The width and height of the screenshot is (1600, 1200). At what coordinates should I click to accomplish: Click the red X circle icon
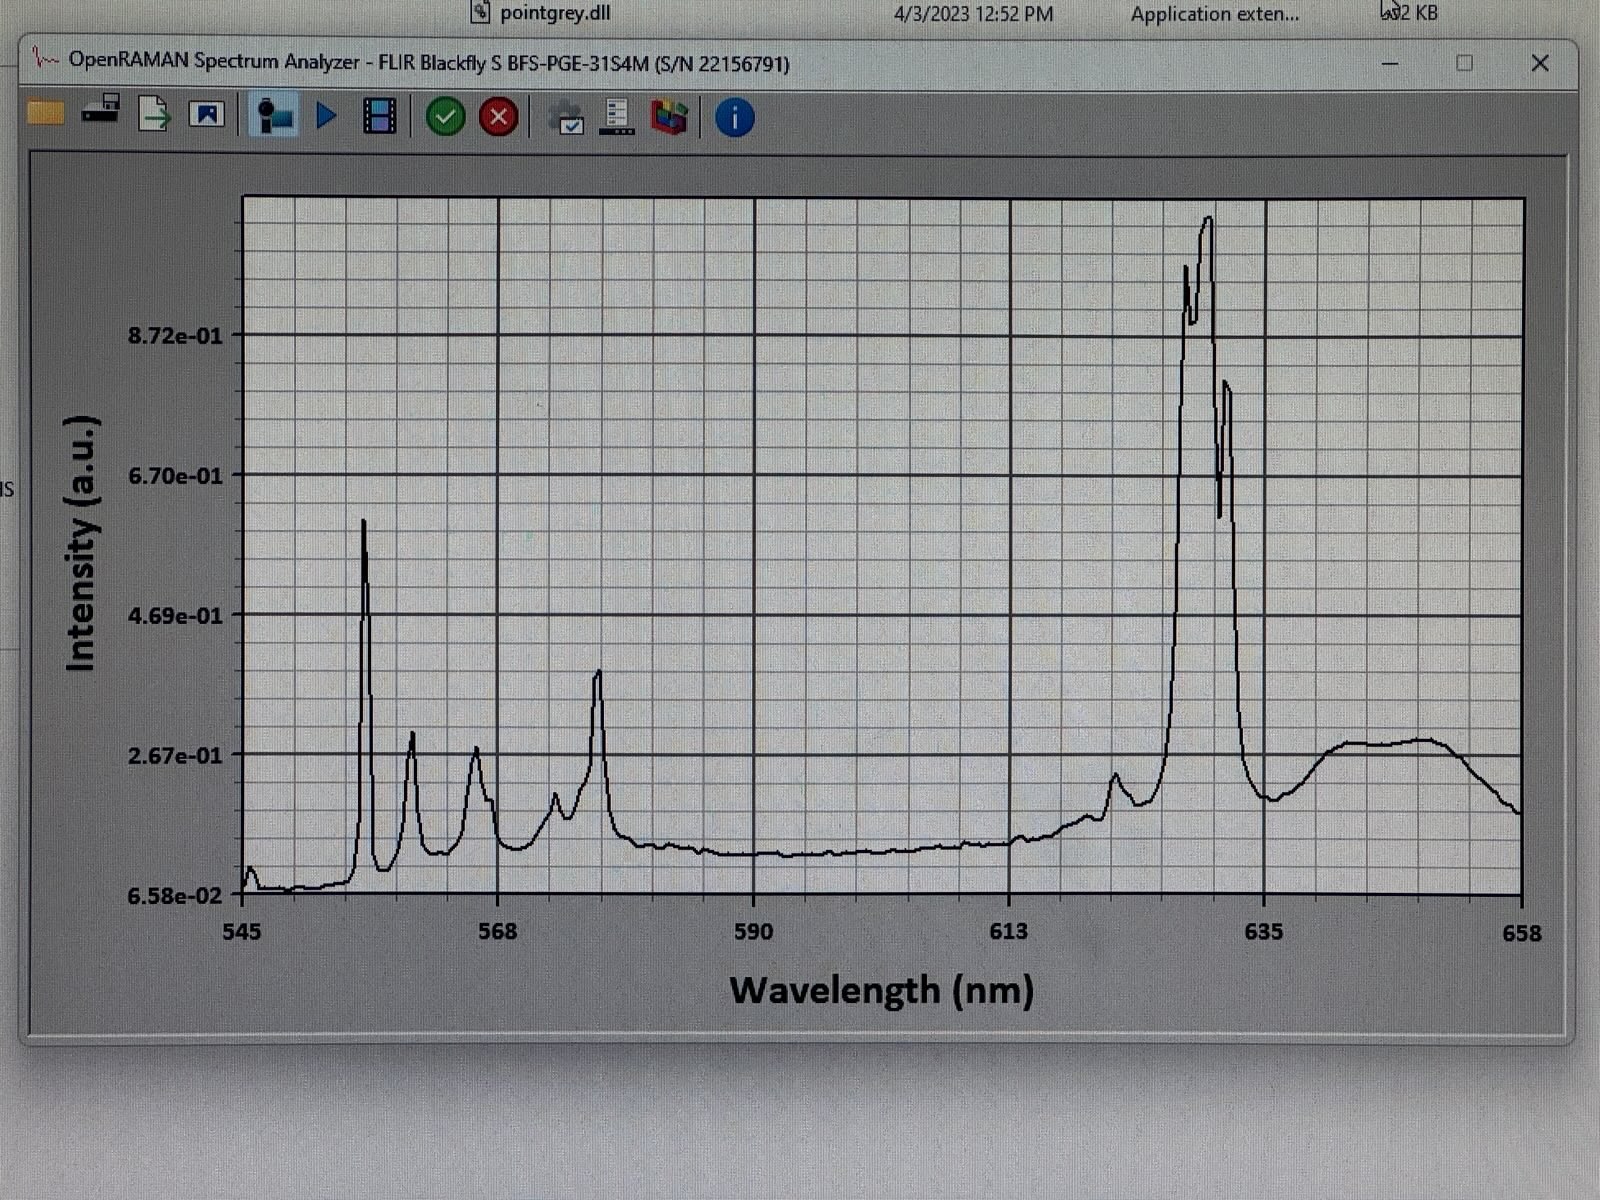point(498,117)
